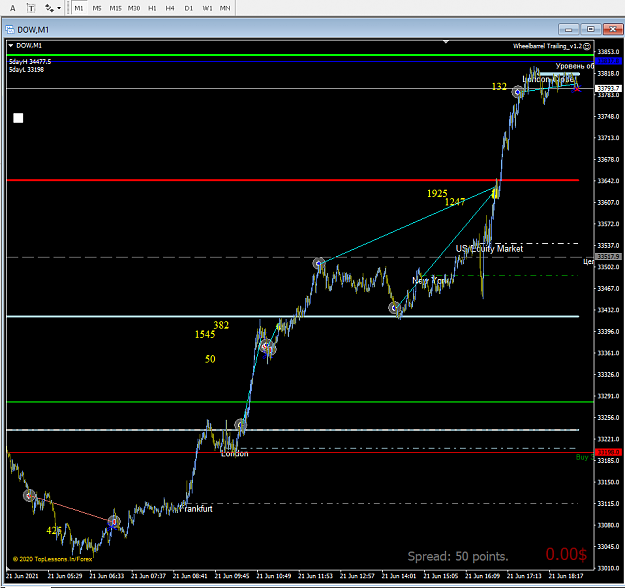Click the 33642.0 price scale value
Viewport: 625px width, 588px height.
click(x=608, y=181)
